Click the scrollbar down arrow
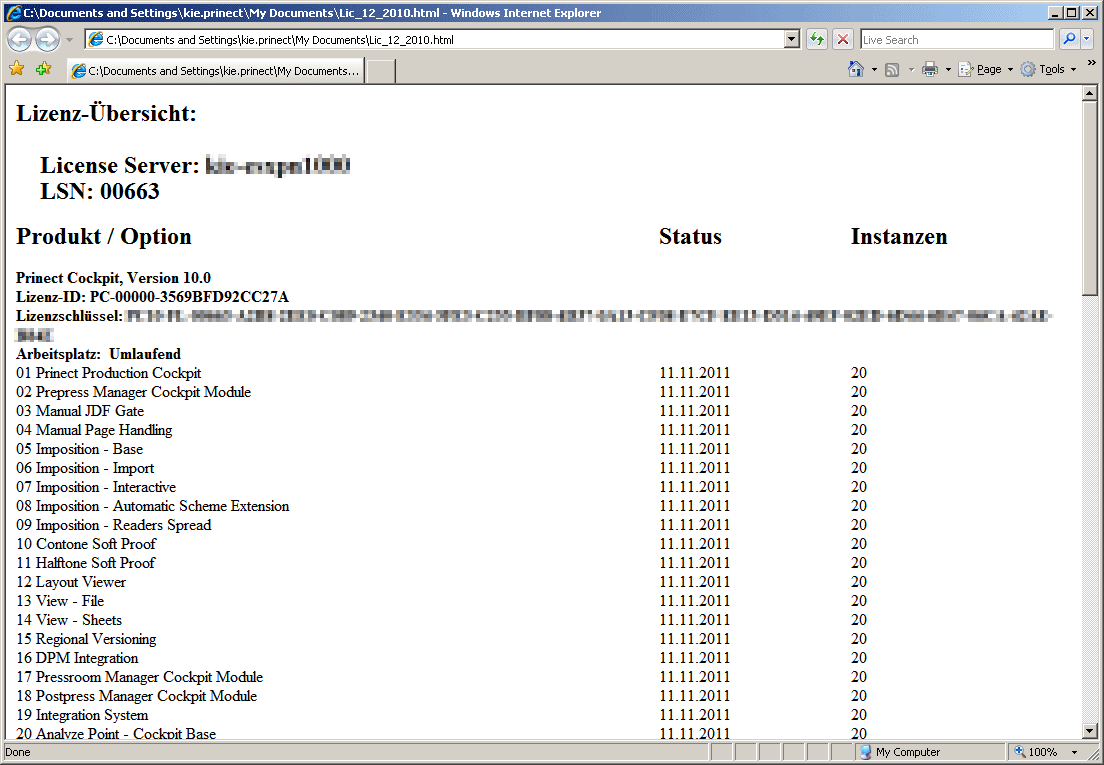Viewport: 1104px width, 765px height. [x=1089, y=731]
